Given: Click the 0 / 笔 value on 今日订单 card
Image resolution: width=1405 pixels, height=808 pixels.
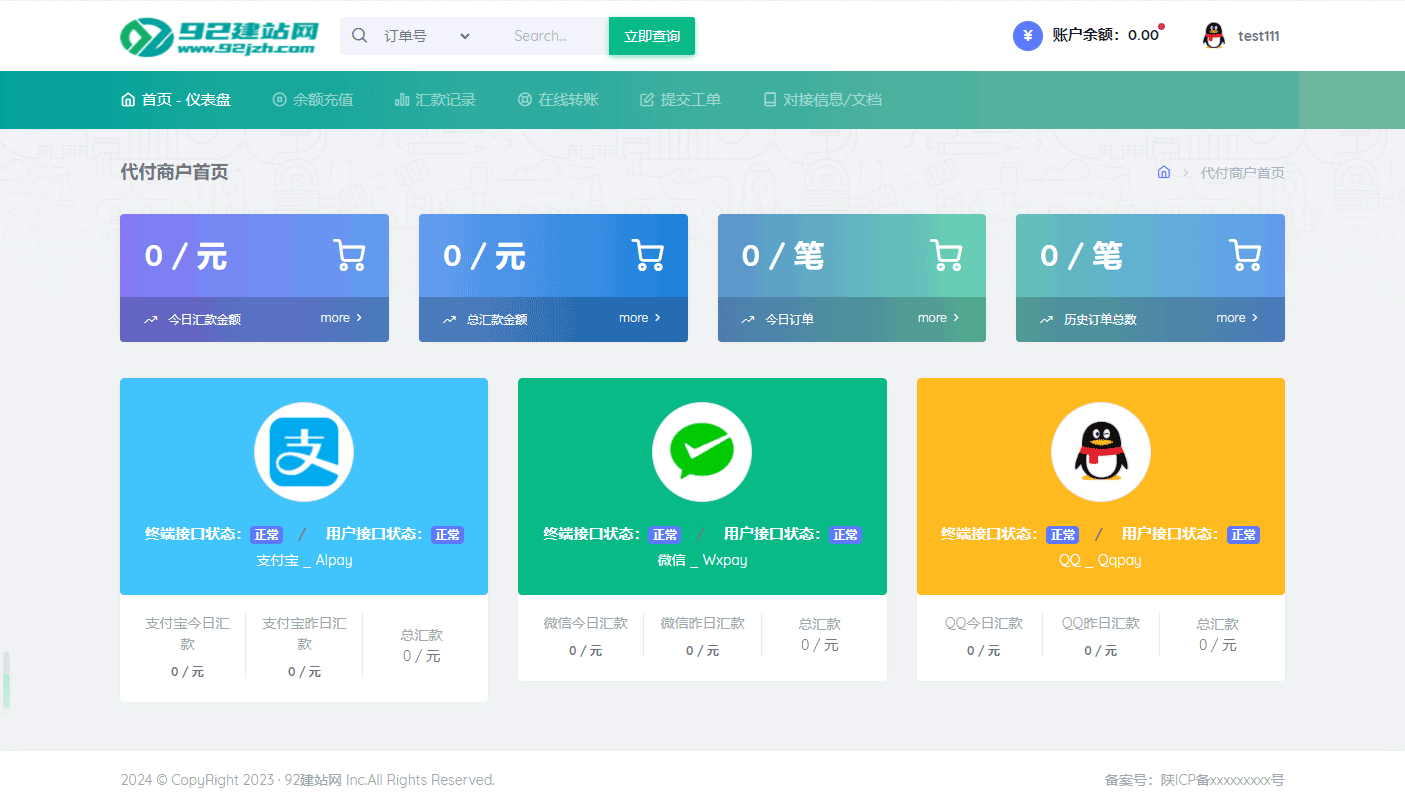Looking at the screenshot, I should pyautogui.click(x=783, y=256).
